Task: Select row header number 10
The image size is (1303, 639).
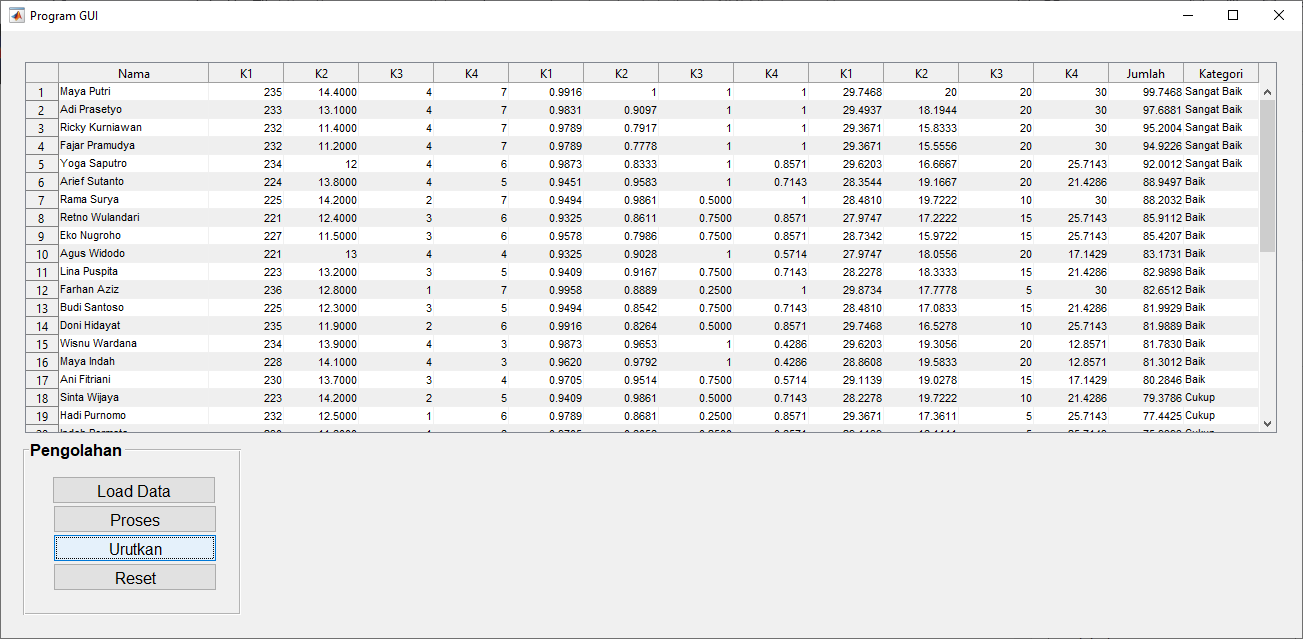Action: (x=41, y=254)
